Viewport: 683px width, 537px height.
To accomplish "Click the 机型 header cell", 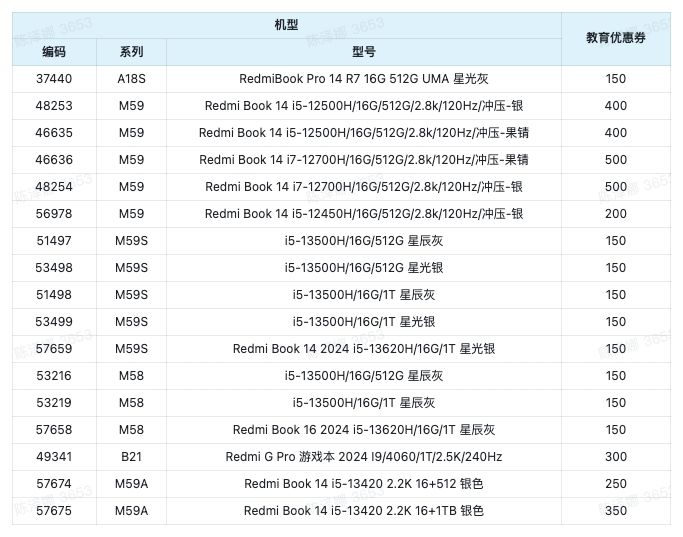I will 286,24.
